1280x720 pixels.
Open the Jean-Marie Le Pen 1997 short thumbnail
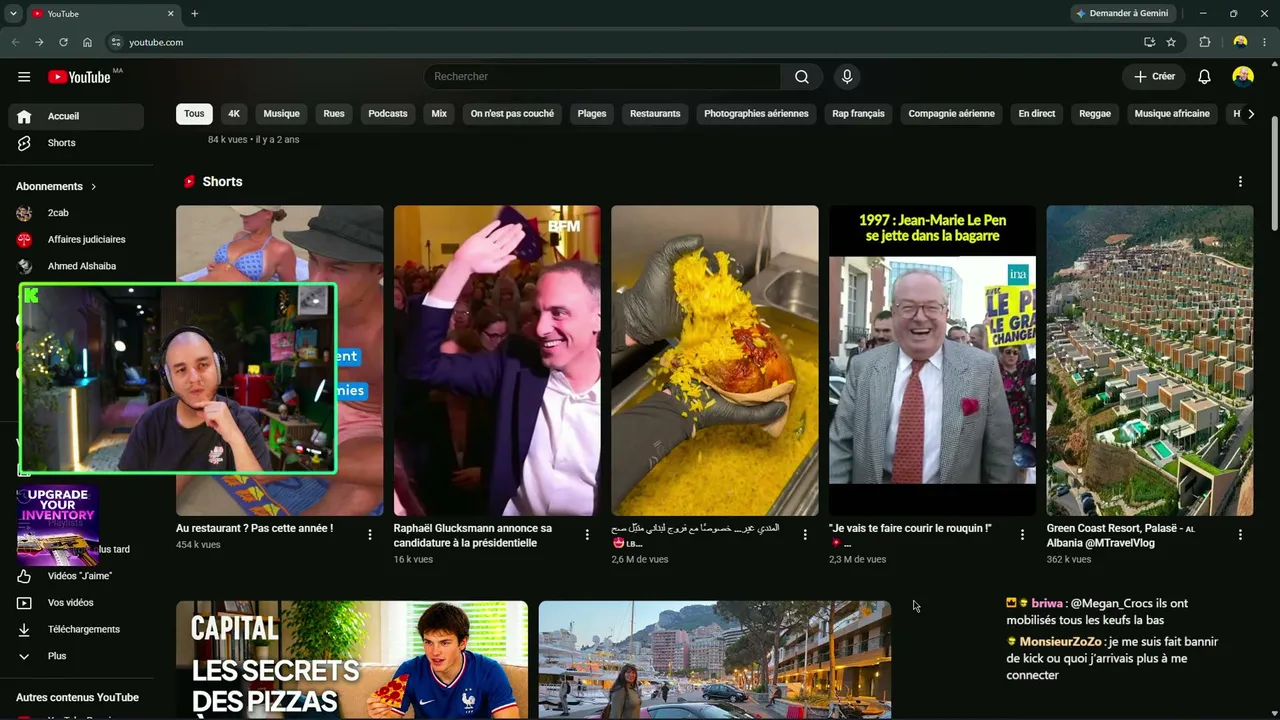coord(932,361)
